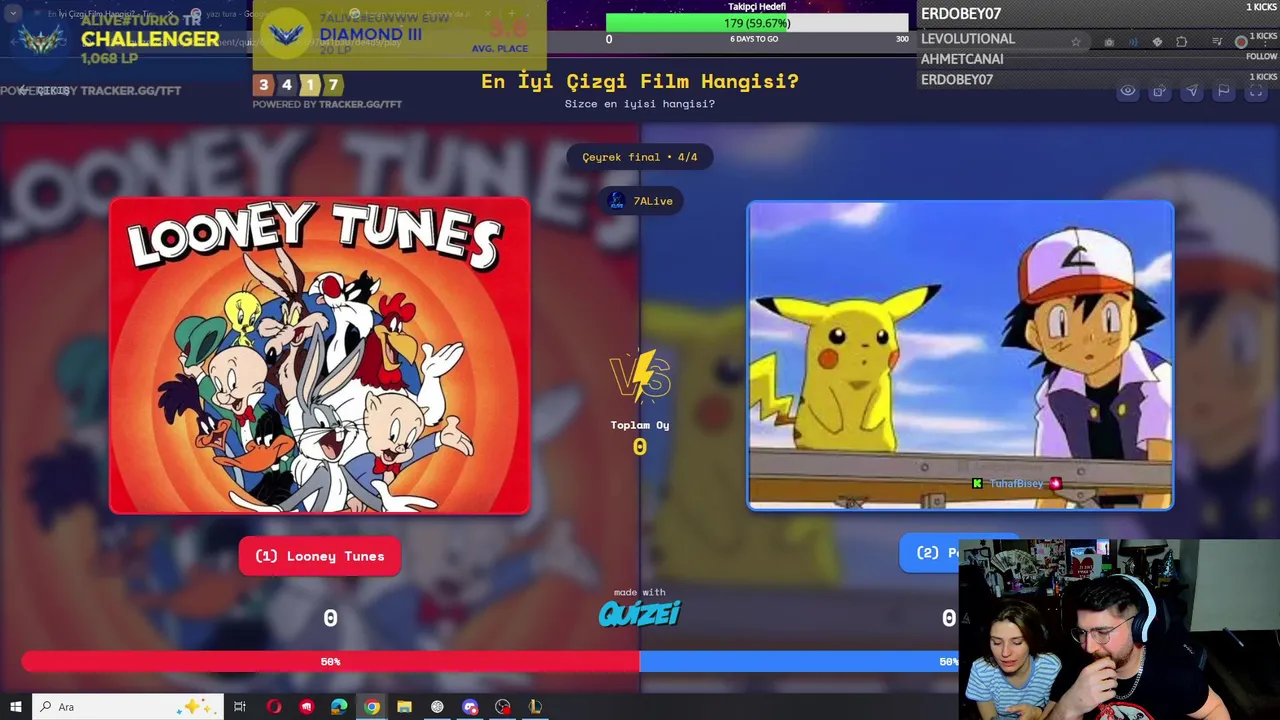Click the LEVOLUTIONAL name in the overlay list
1280x720 pixels.
click(x=967, y=39)
